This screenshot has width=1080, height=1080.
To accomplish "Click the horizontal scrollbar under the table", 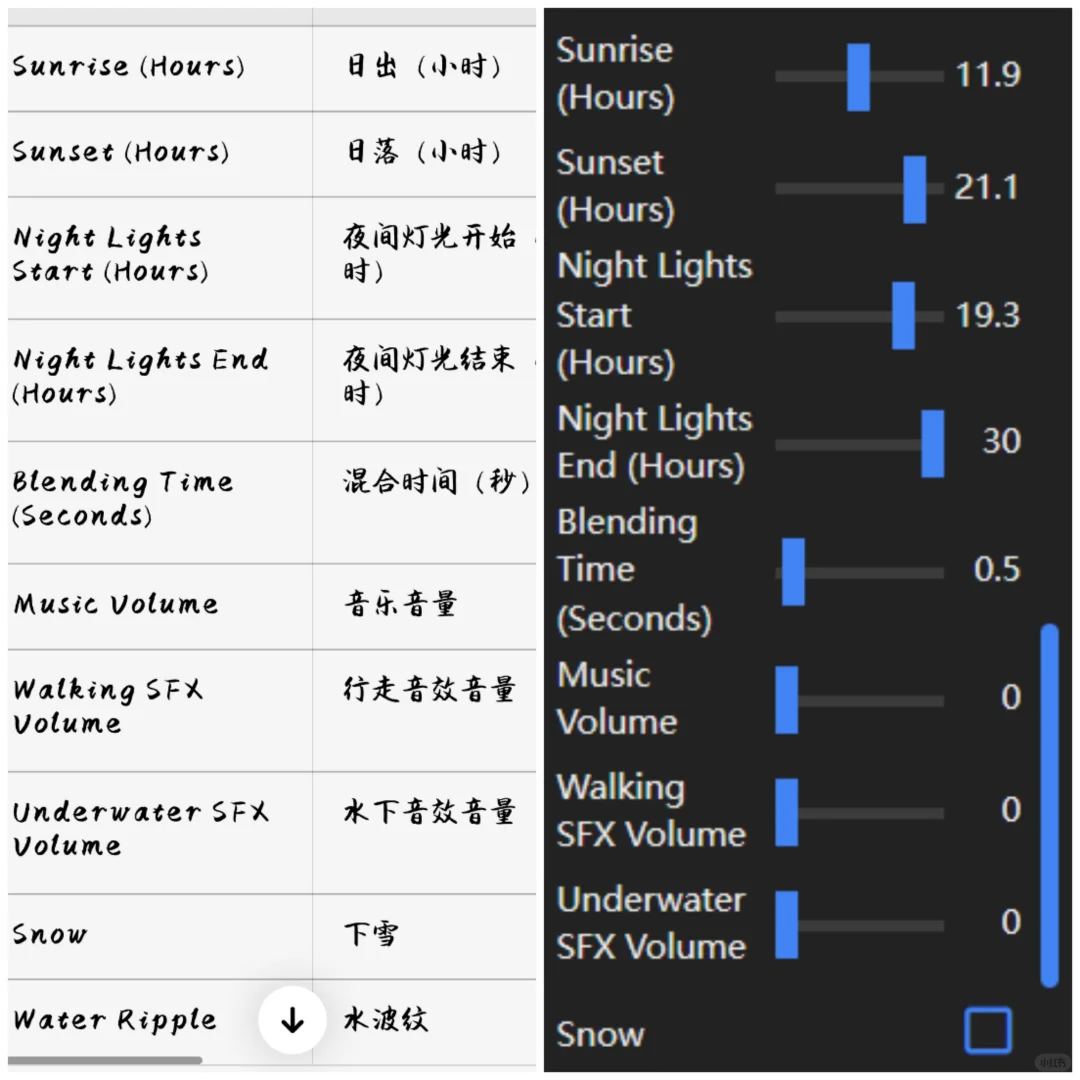I will pos(105,1060).
